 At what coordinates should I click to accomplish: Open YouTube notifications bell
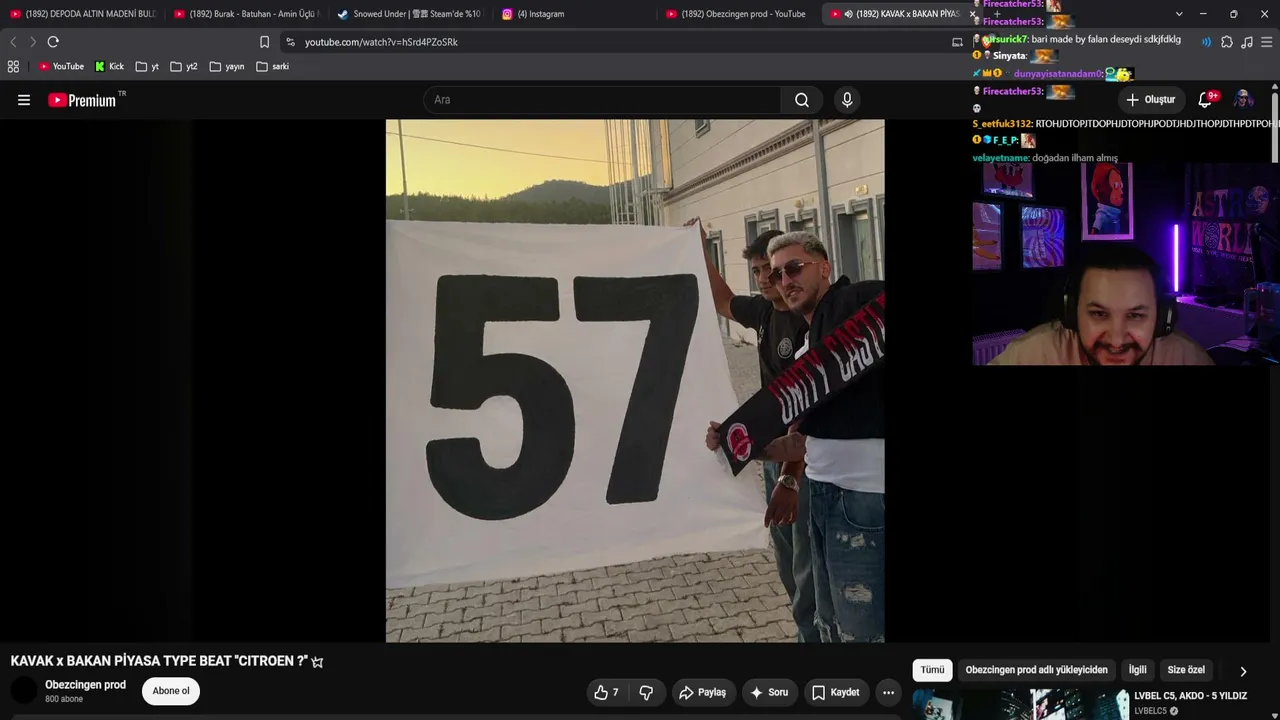1206,100
